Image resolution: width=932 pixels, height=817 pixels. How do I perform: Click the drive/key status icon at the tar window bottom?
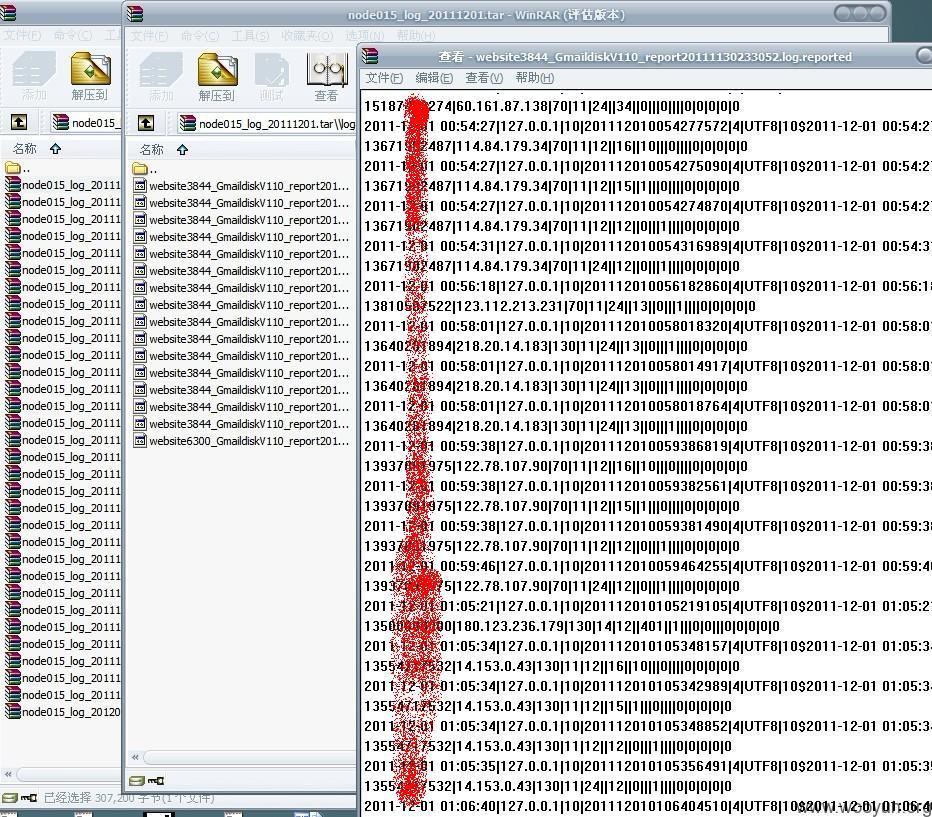pos(146,781)
